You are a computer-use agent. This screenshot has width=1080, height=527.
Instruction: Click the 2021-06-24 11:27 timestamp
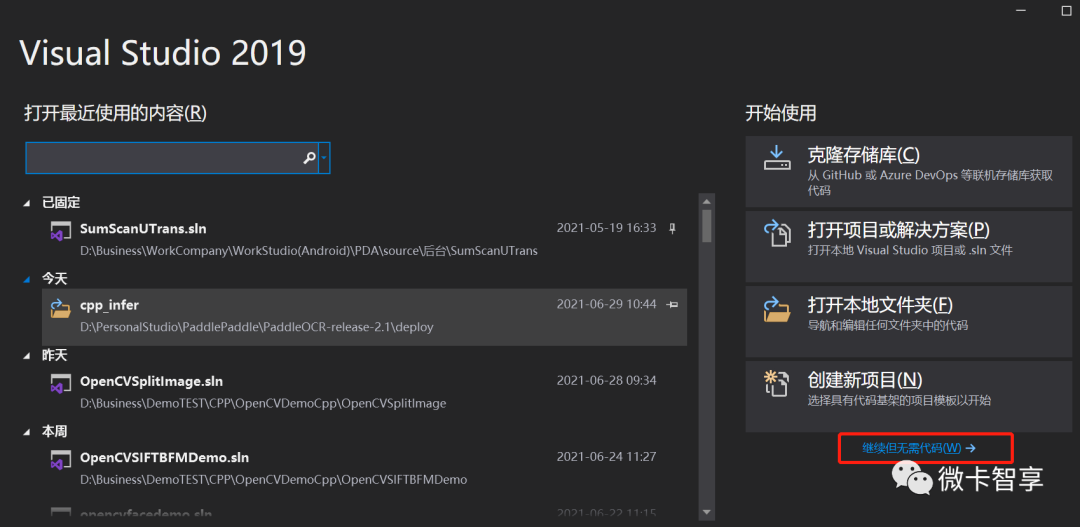pos(606,456)
